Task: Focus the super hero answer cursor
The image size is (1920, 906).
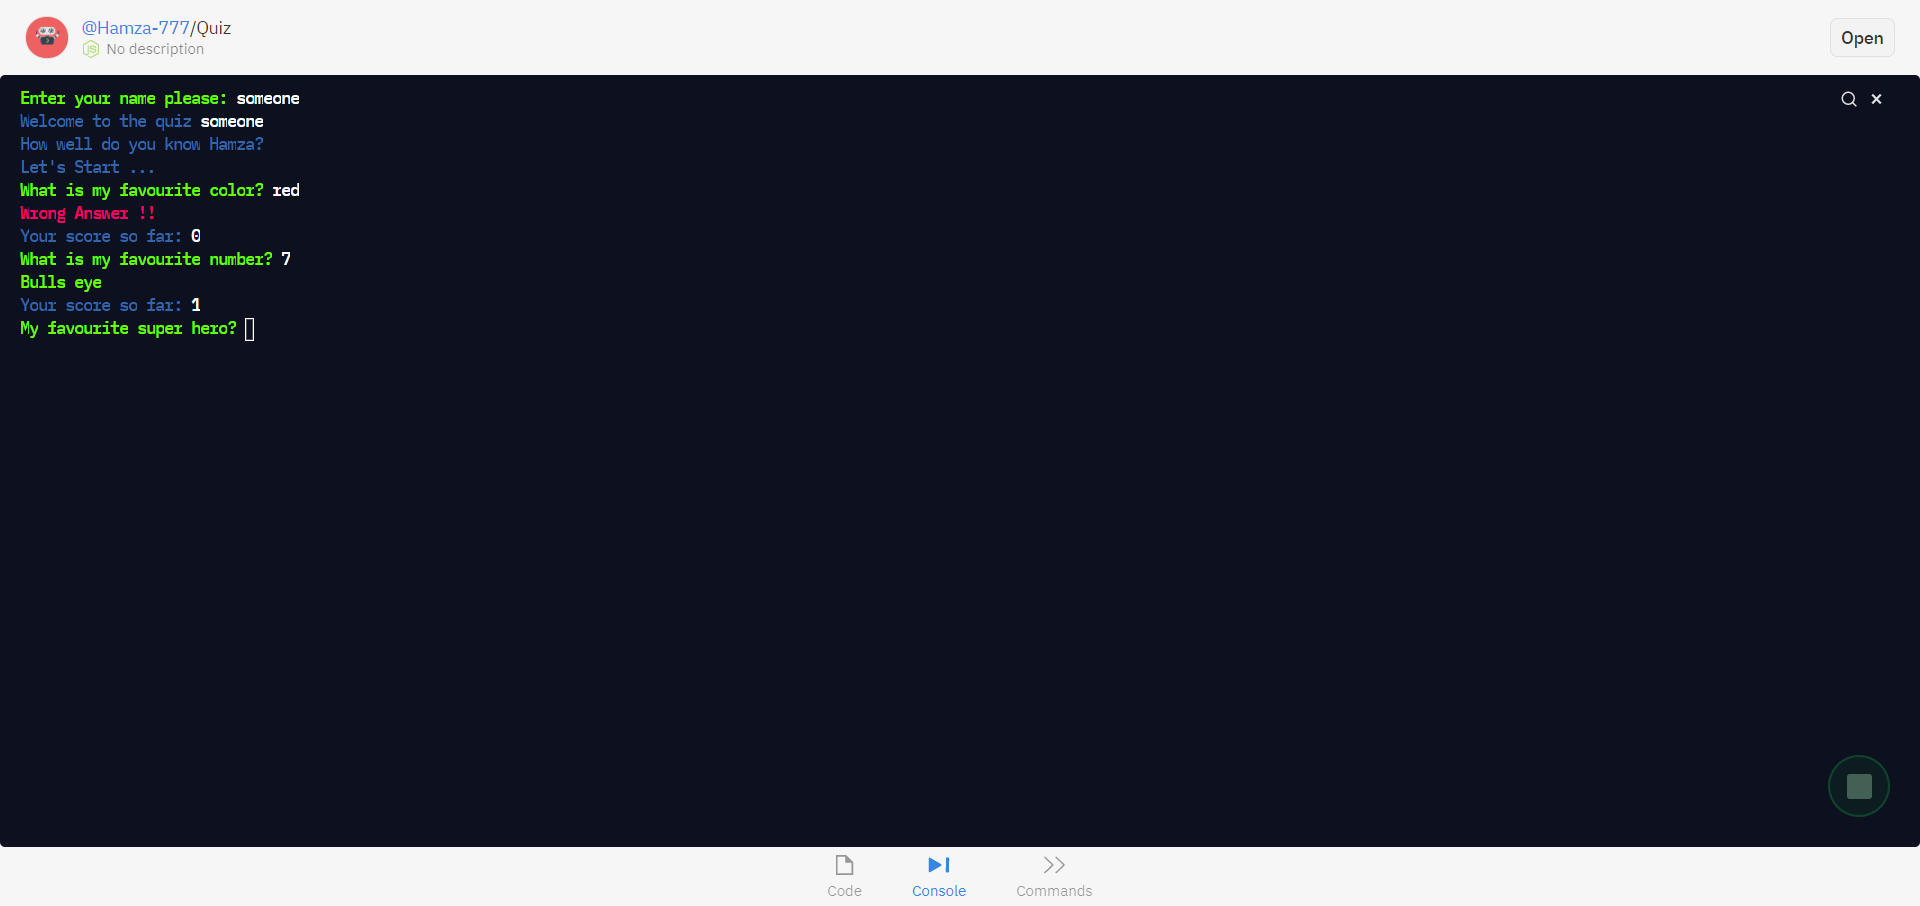Action: 250,329
